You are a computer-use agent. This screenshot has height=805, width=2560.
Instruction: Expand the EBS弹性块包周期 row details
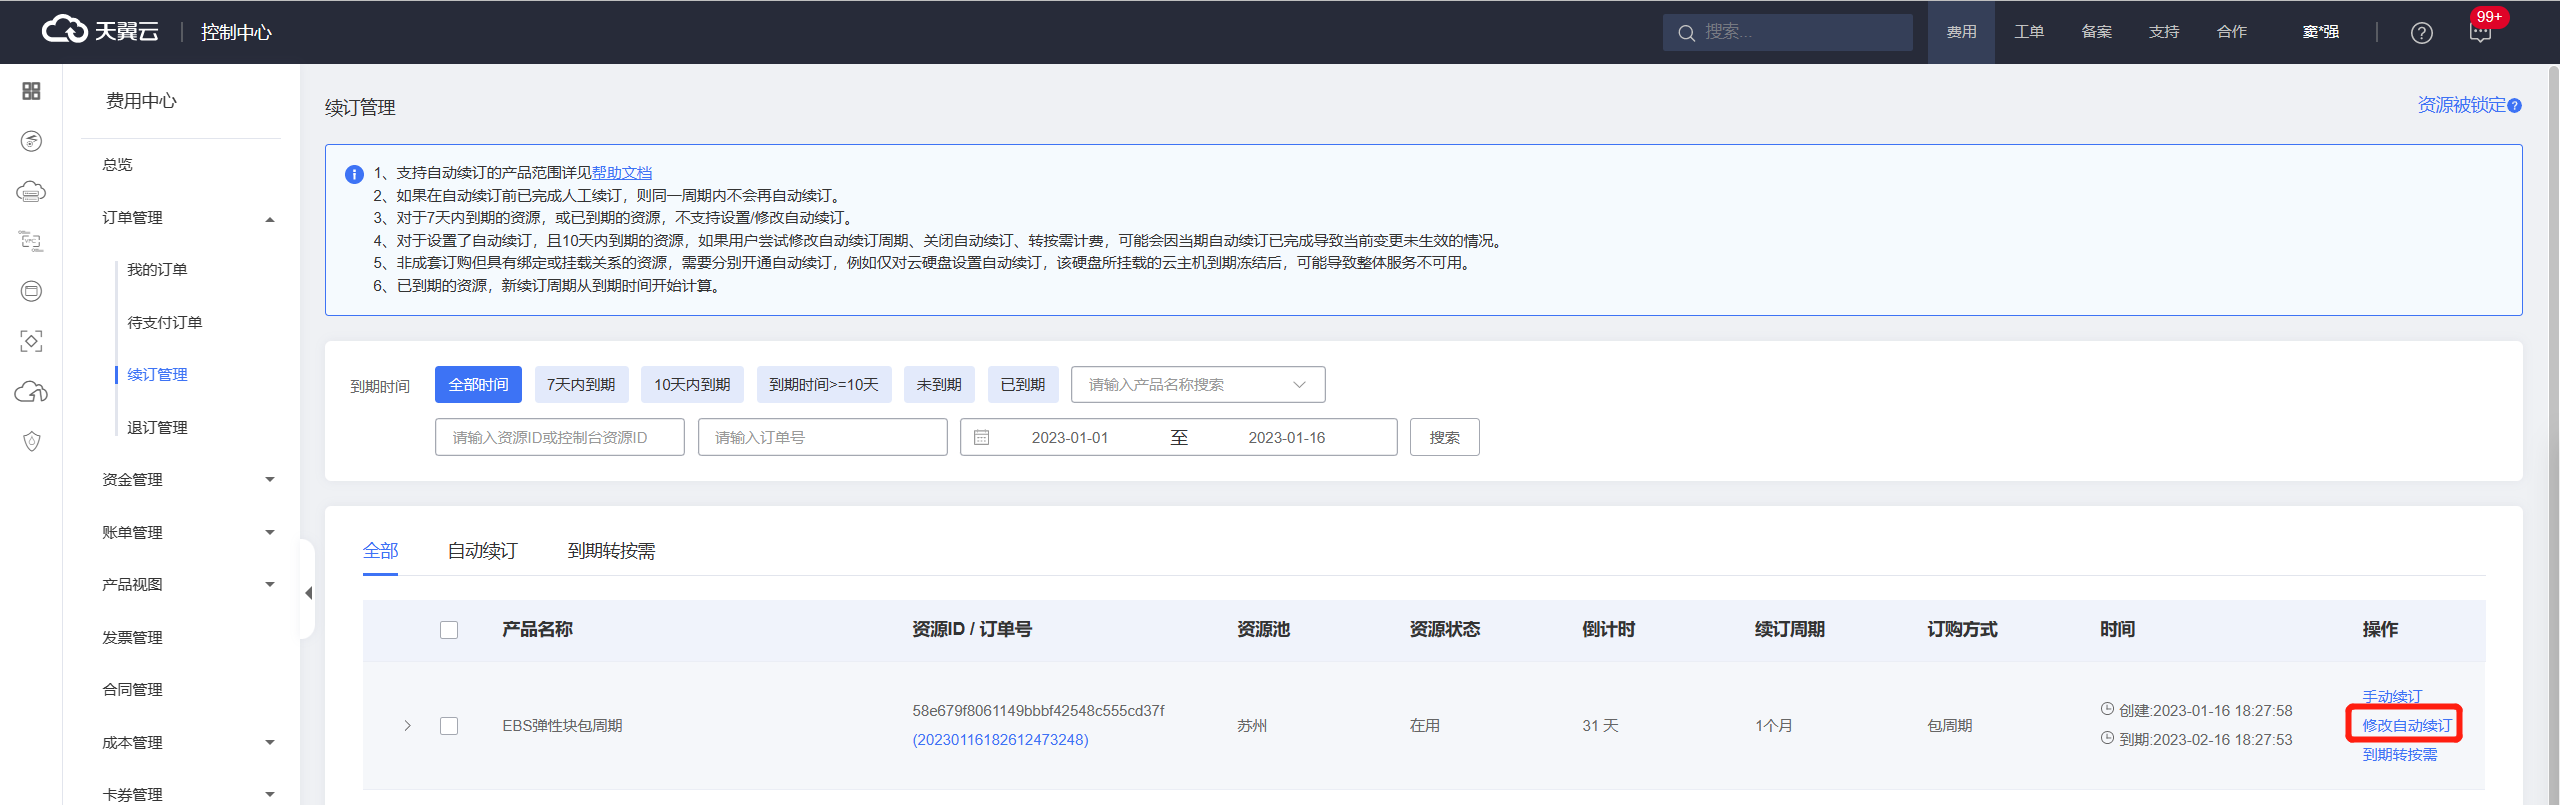[407, 726]
